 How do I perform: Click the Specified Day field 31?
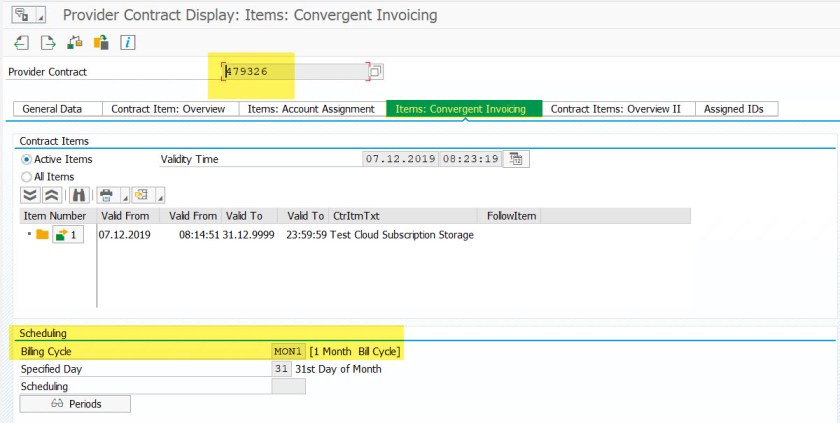(x=281, y=369)
